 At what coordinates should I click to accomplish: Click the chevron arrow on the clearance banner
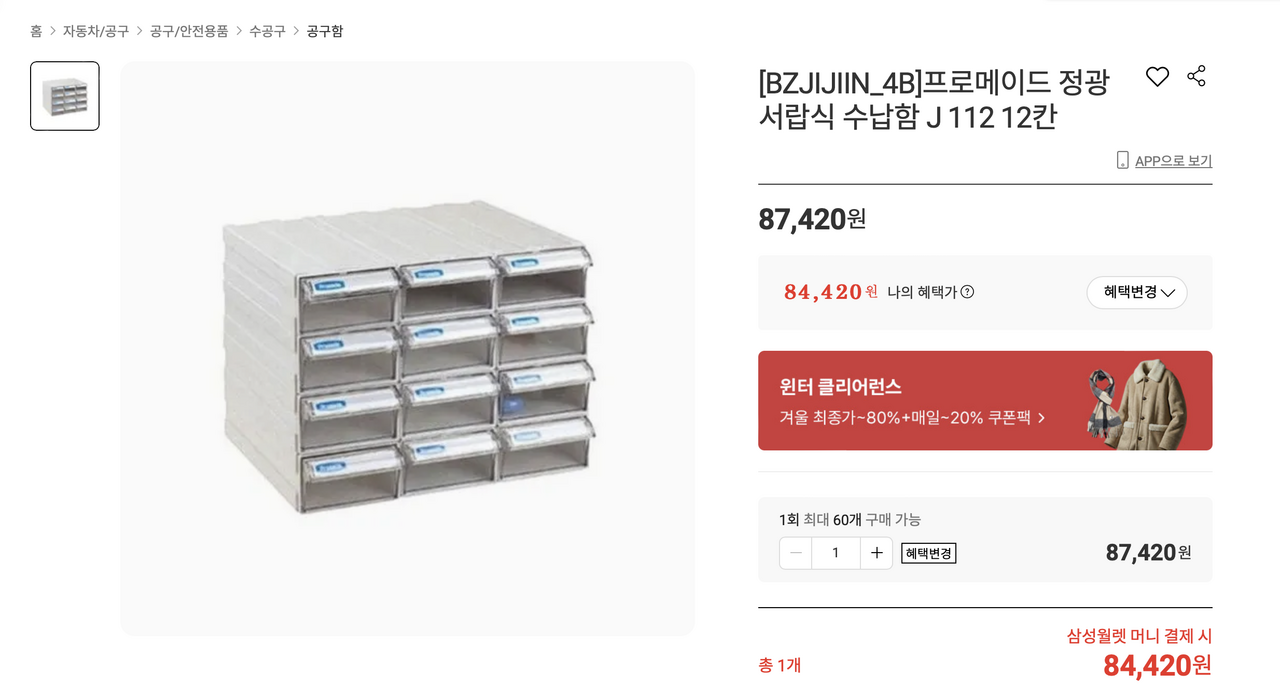pyautogui.click(x=1041, y=418)
